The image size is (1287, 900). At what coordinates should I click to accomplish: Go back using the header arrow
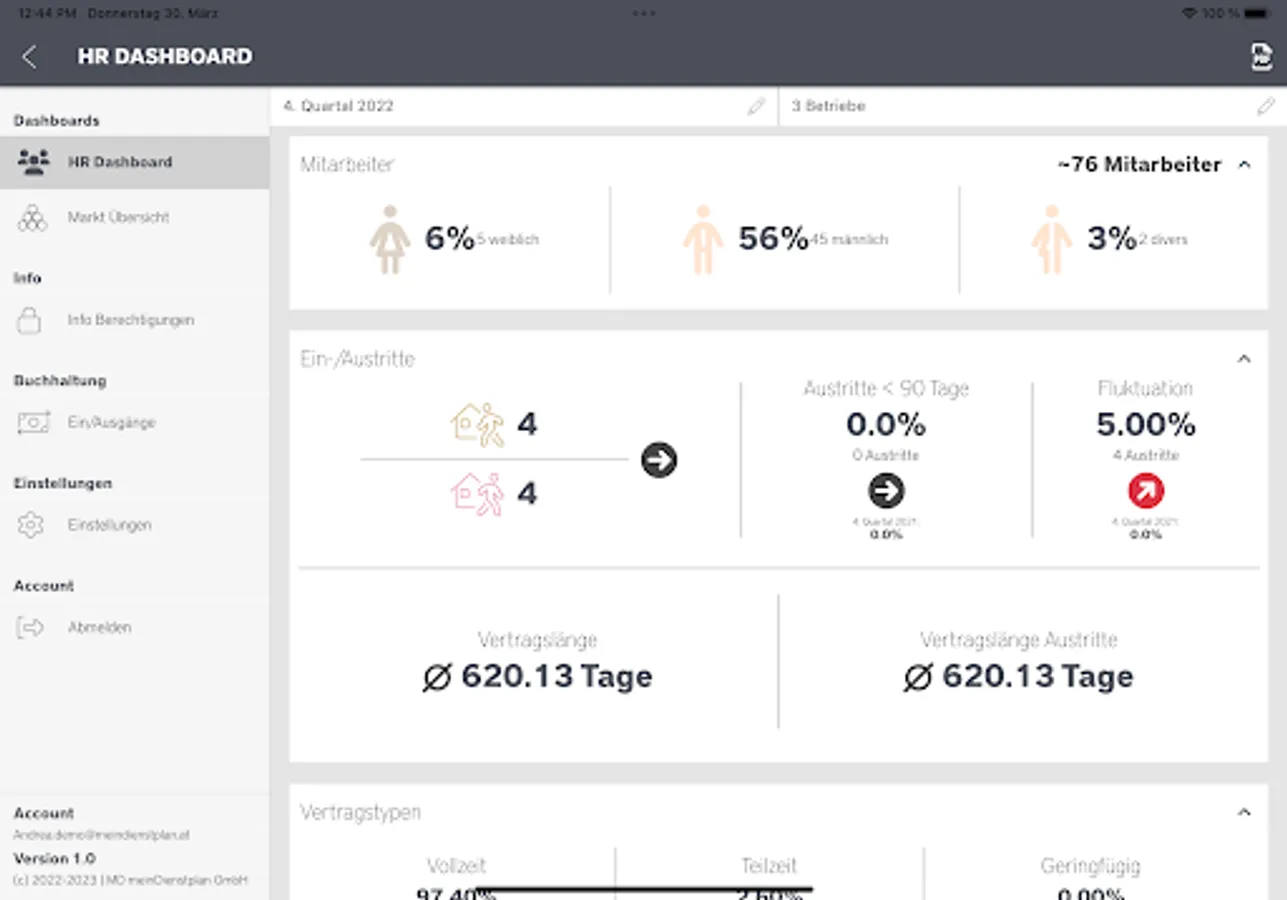click(29, 57)
